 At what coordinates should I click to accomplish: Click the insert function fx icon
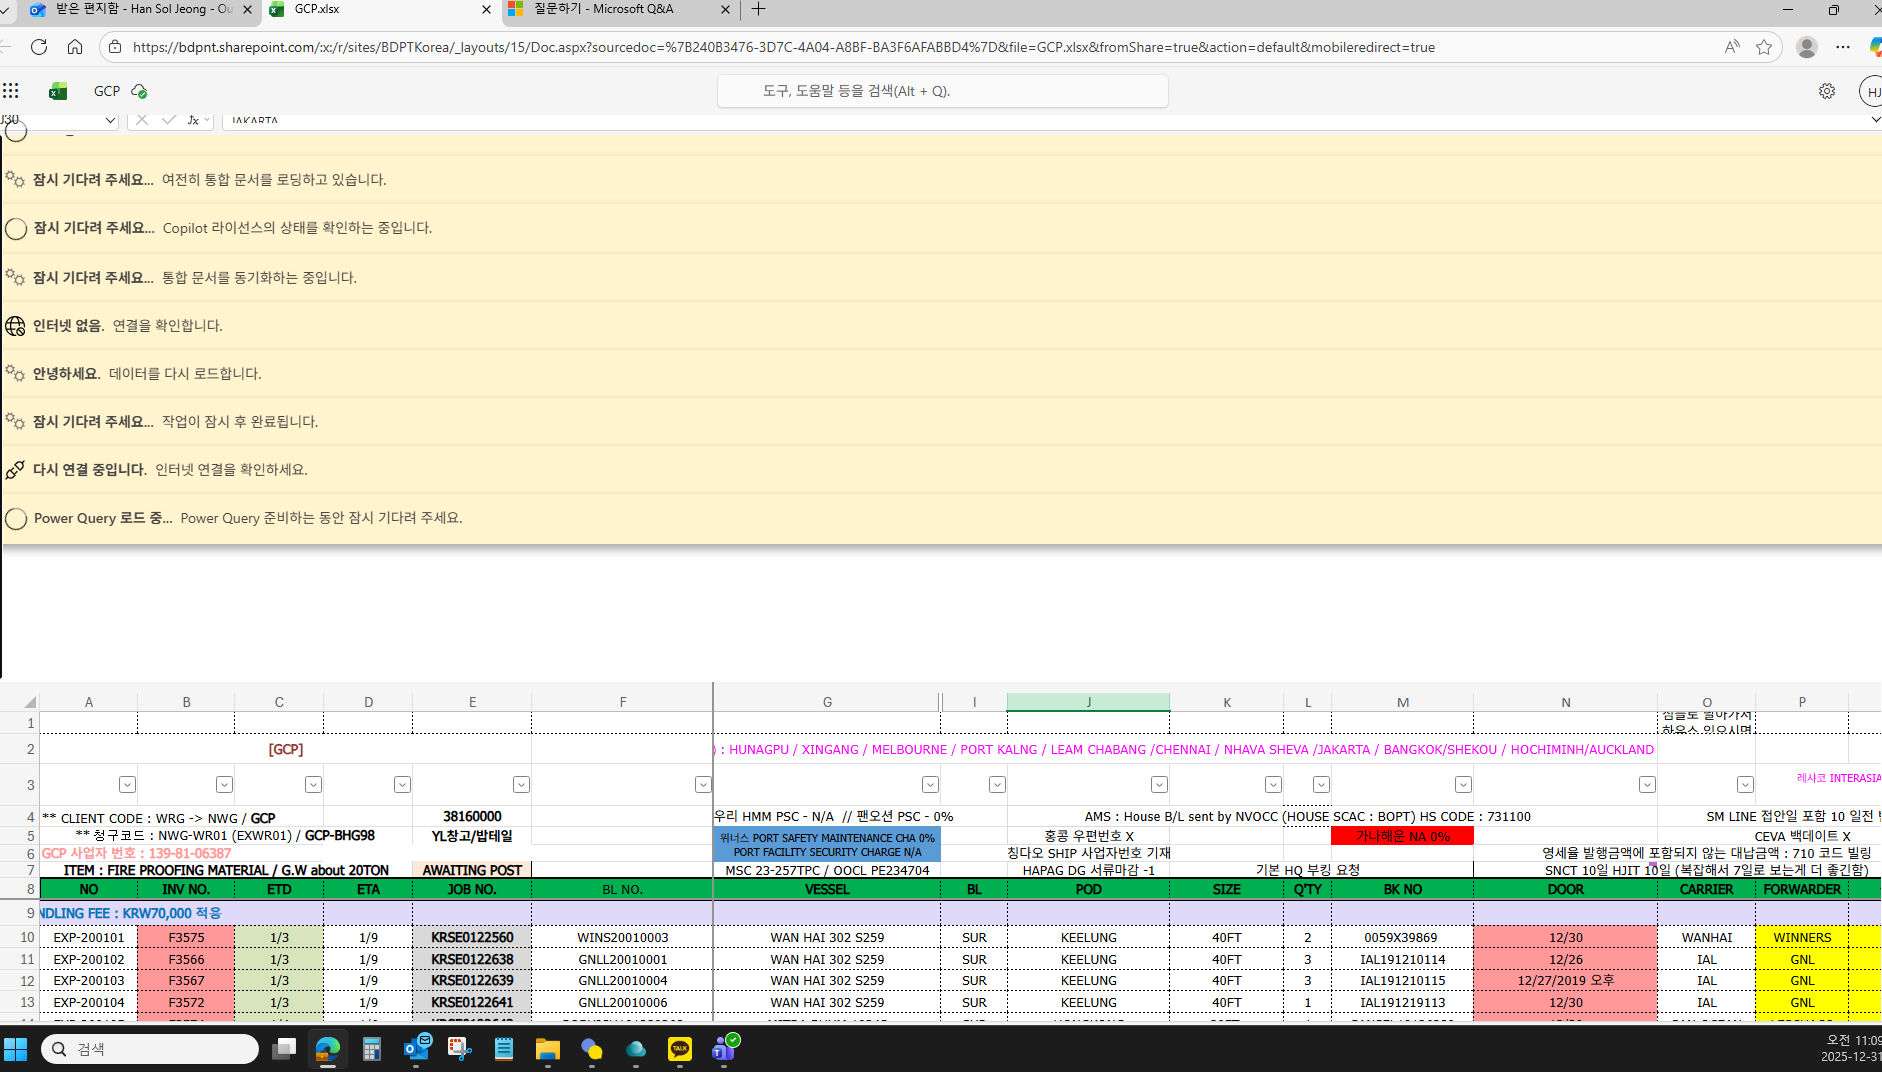(193, 120)
